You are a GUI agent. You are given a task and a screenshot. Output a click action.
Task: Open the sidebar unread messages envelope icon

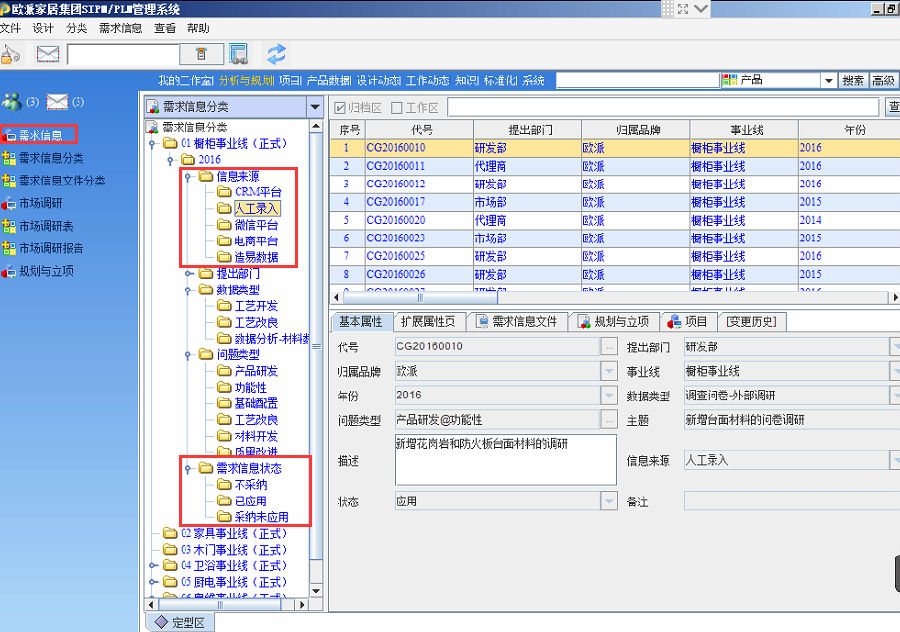coord(57,102)
